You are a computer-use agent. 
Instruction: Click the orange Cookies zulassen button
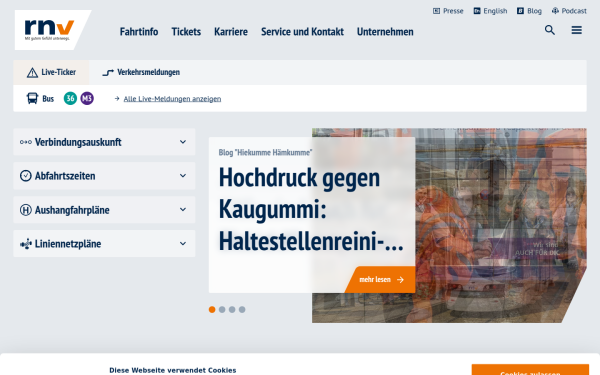530,370
